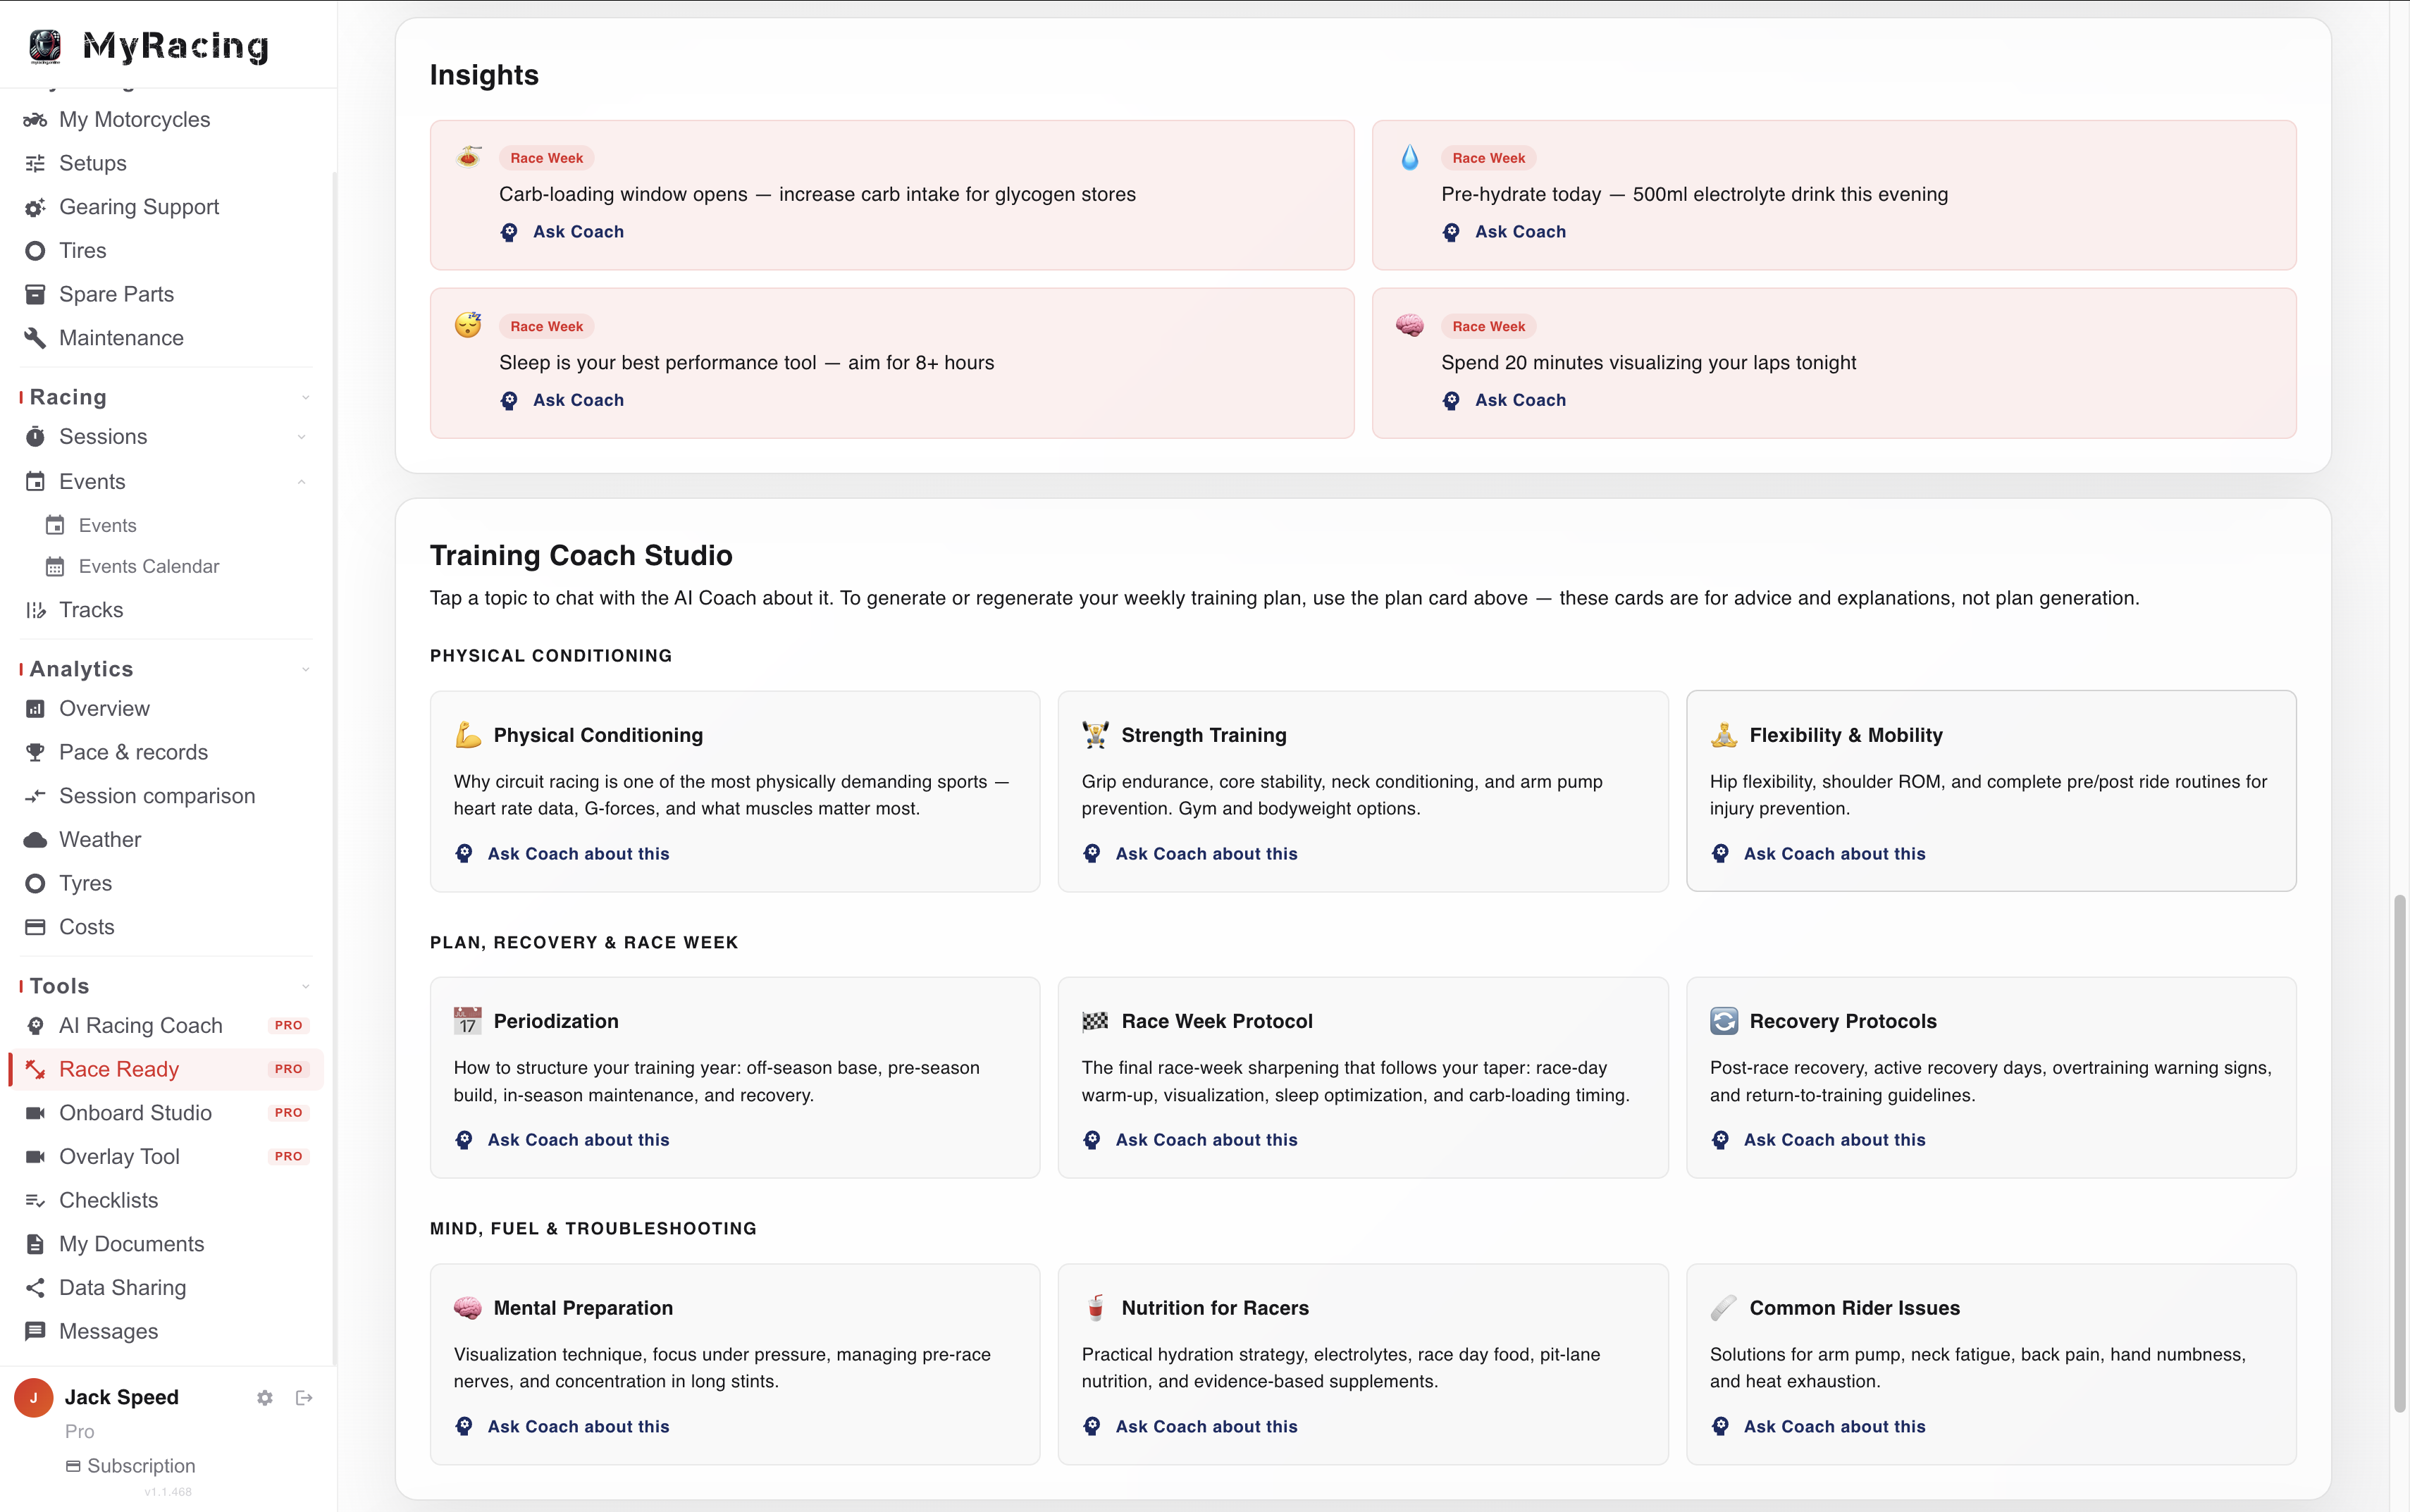Image resolution: width=2410 pixels, height=1512 pixels.
Task: Click the Checklists icon
Action: 35,1201
